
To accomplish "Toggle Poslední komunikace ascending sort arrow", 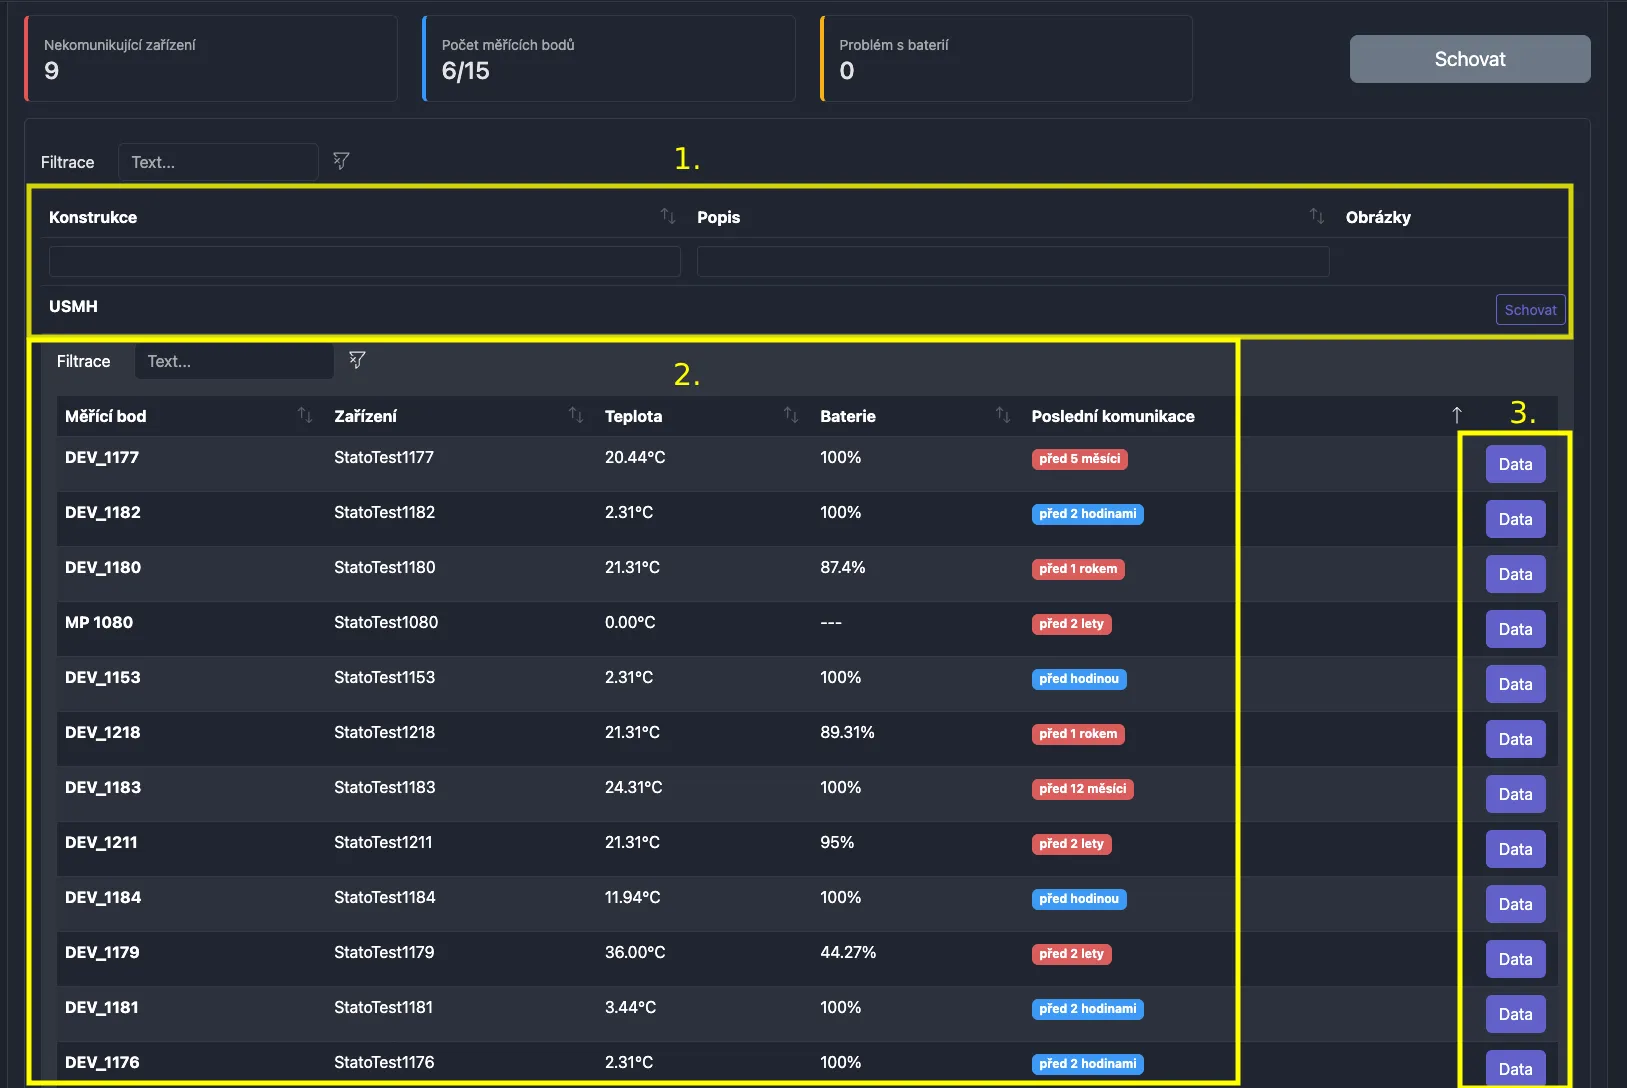I will click(x=1456, y=415).
